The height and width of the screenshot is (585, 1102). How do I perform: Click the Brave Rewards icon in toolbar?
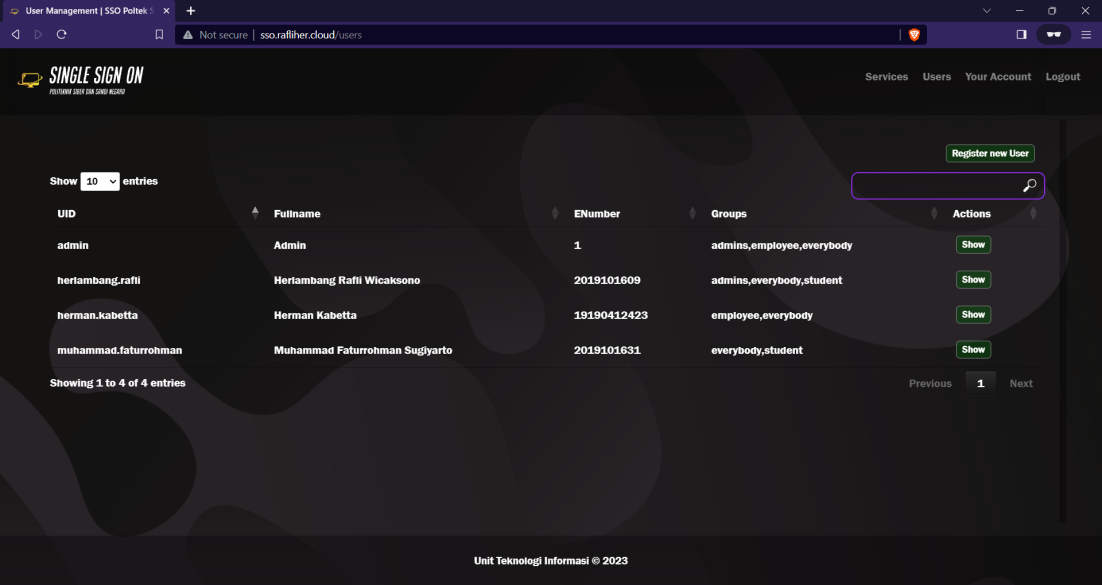1053,33
